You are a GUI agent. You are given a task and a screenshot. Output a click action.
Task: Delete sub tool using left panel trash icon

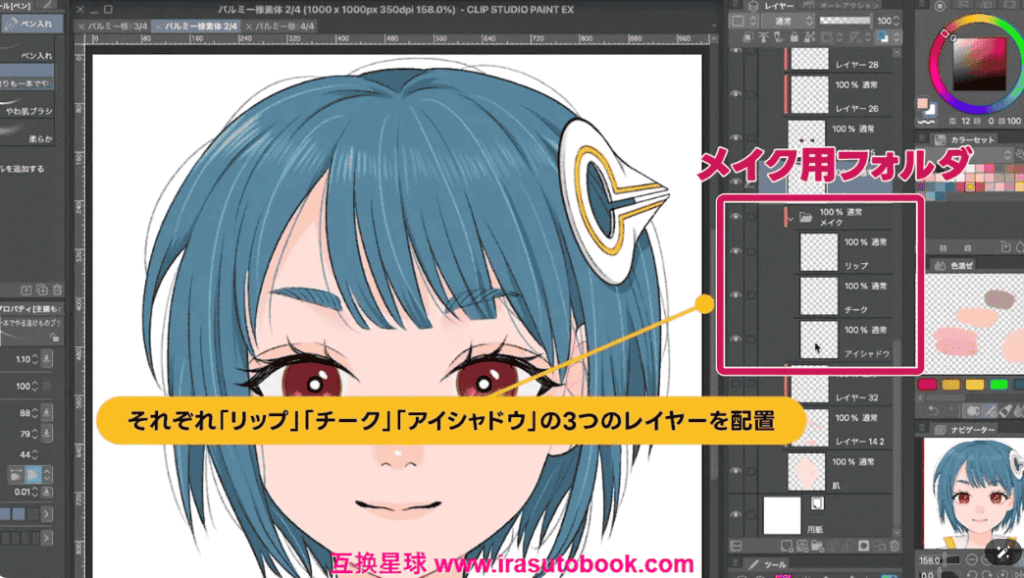(x=57, y=289)
